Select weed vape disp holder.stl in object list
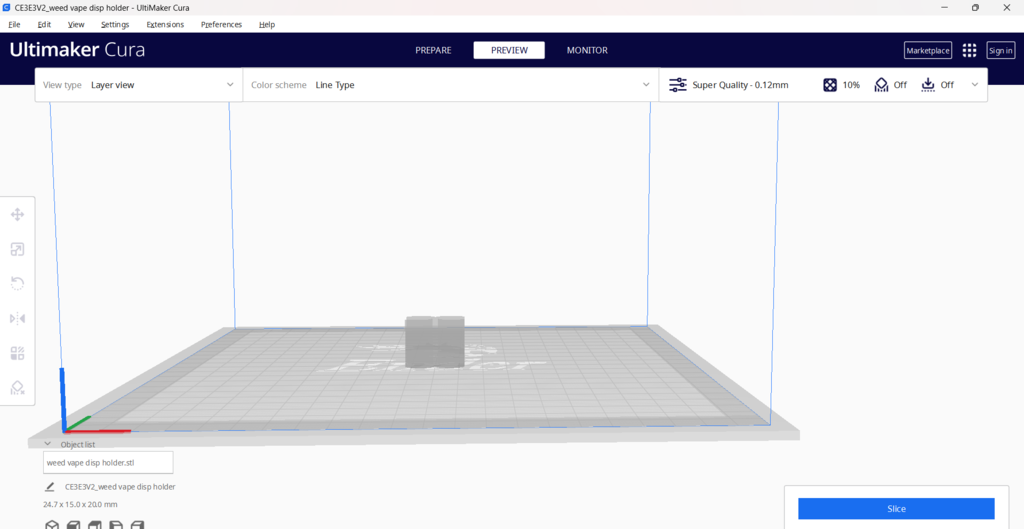The height and width of the screenshot is (529, 1024). click(108, 463)
